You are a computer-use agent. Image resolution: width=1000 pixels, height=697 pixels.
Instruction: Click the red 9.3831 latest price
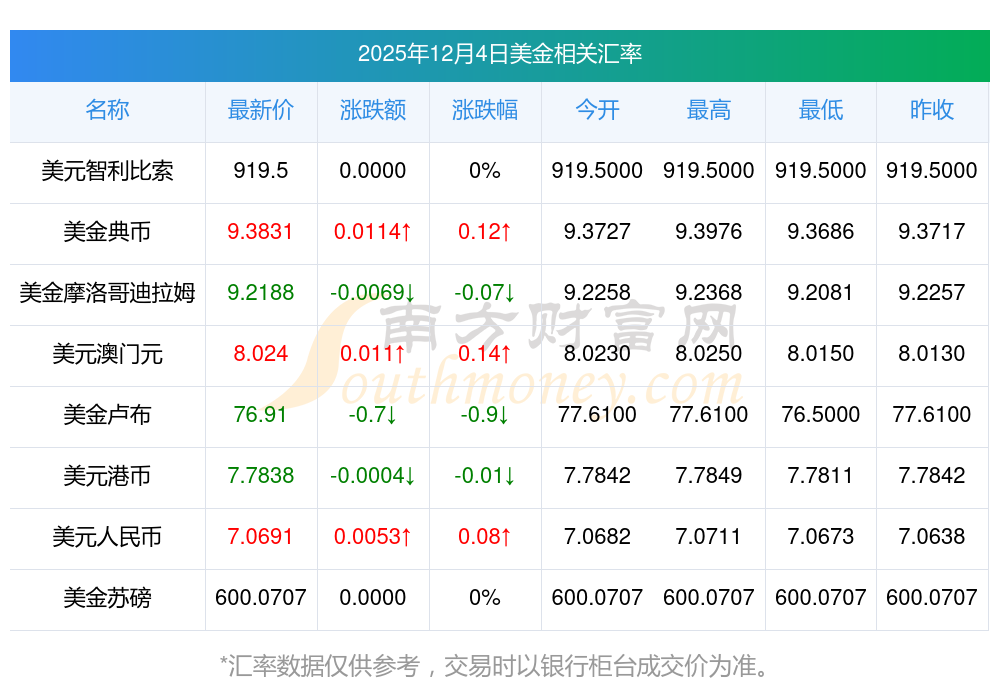click(261, 232)
